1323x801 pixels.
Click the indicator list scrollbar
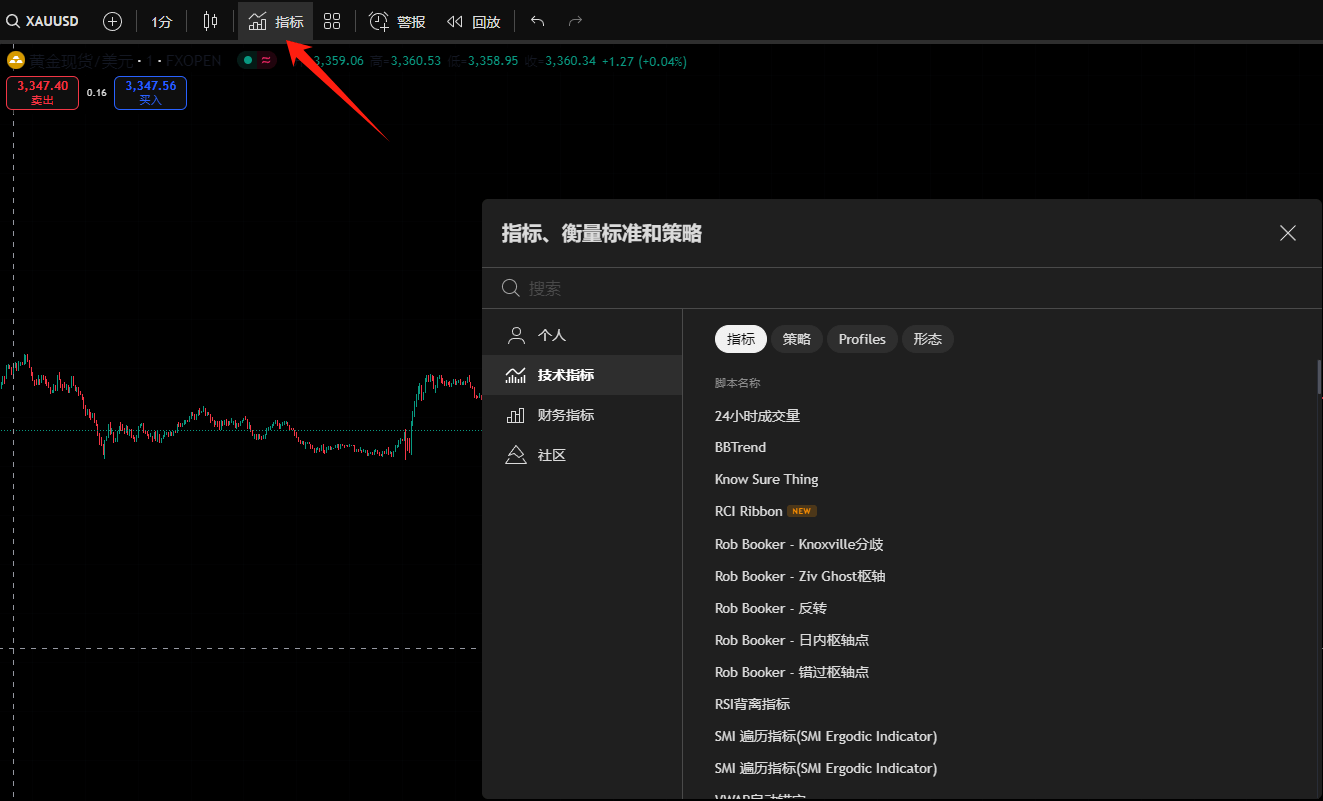point(1319,377)
